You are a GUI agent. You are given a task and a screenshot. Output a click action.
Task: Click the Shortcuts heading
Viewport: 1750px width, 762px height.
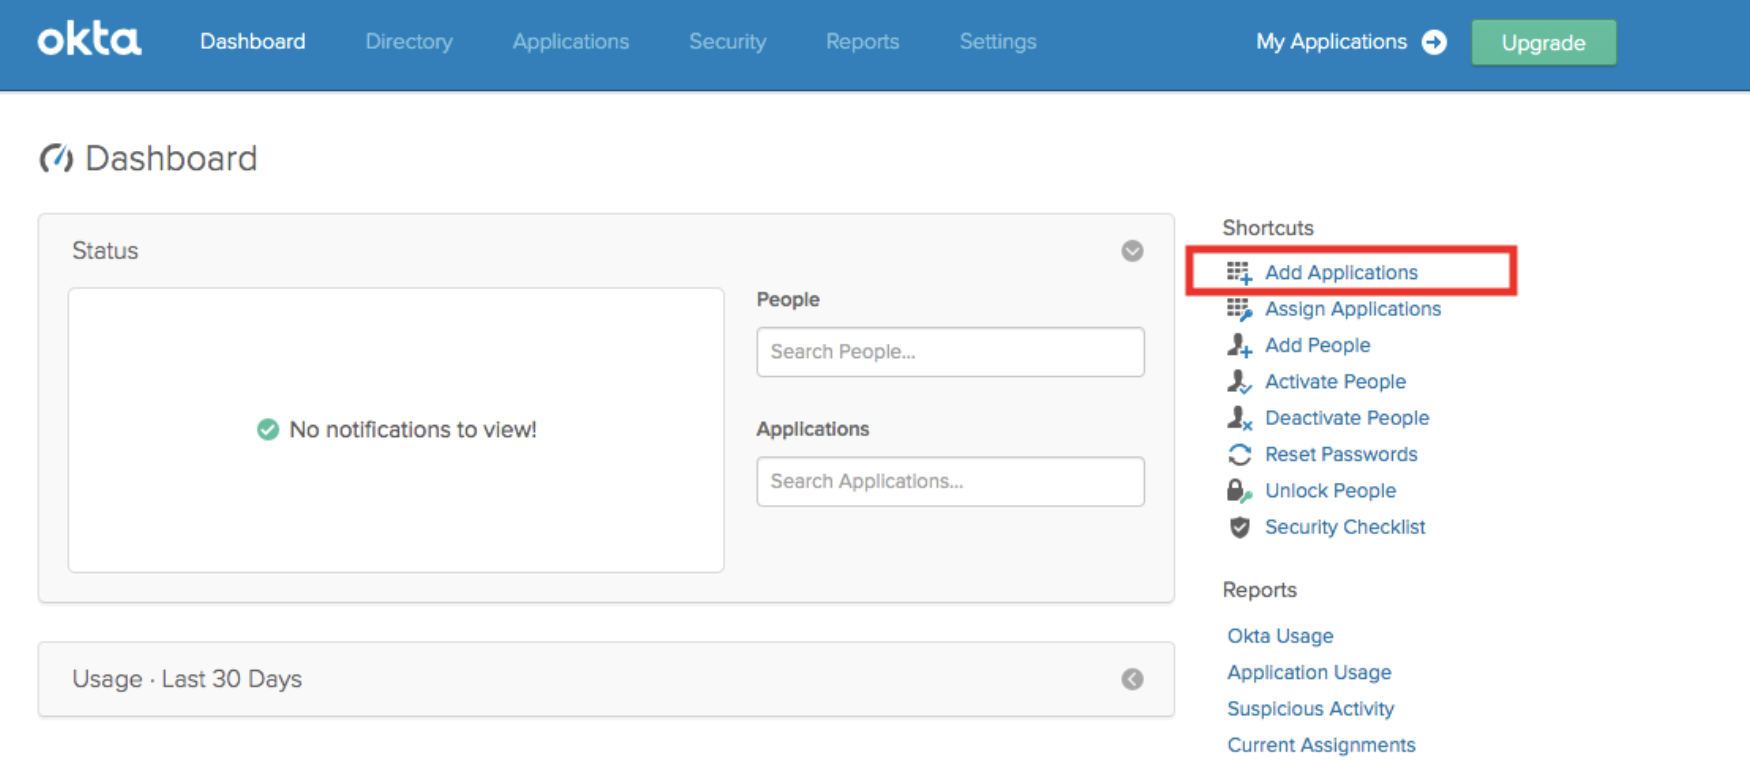(1268, 228)
